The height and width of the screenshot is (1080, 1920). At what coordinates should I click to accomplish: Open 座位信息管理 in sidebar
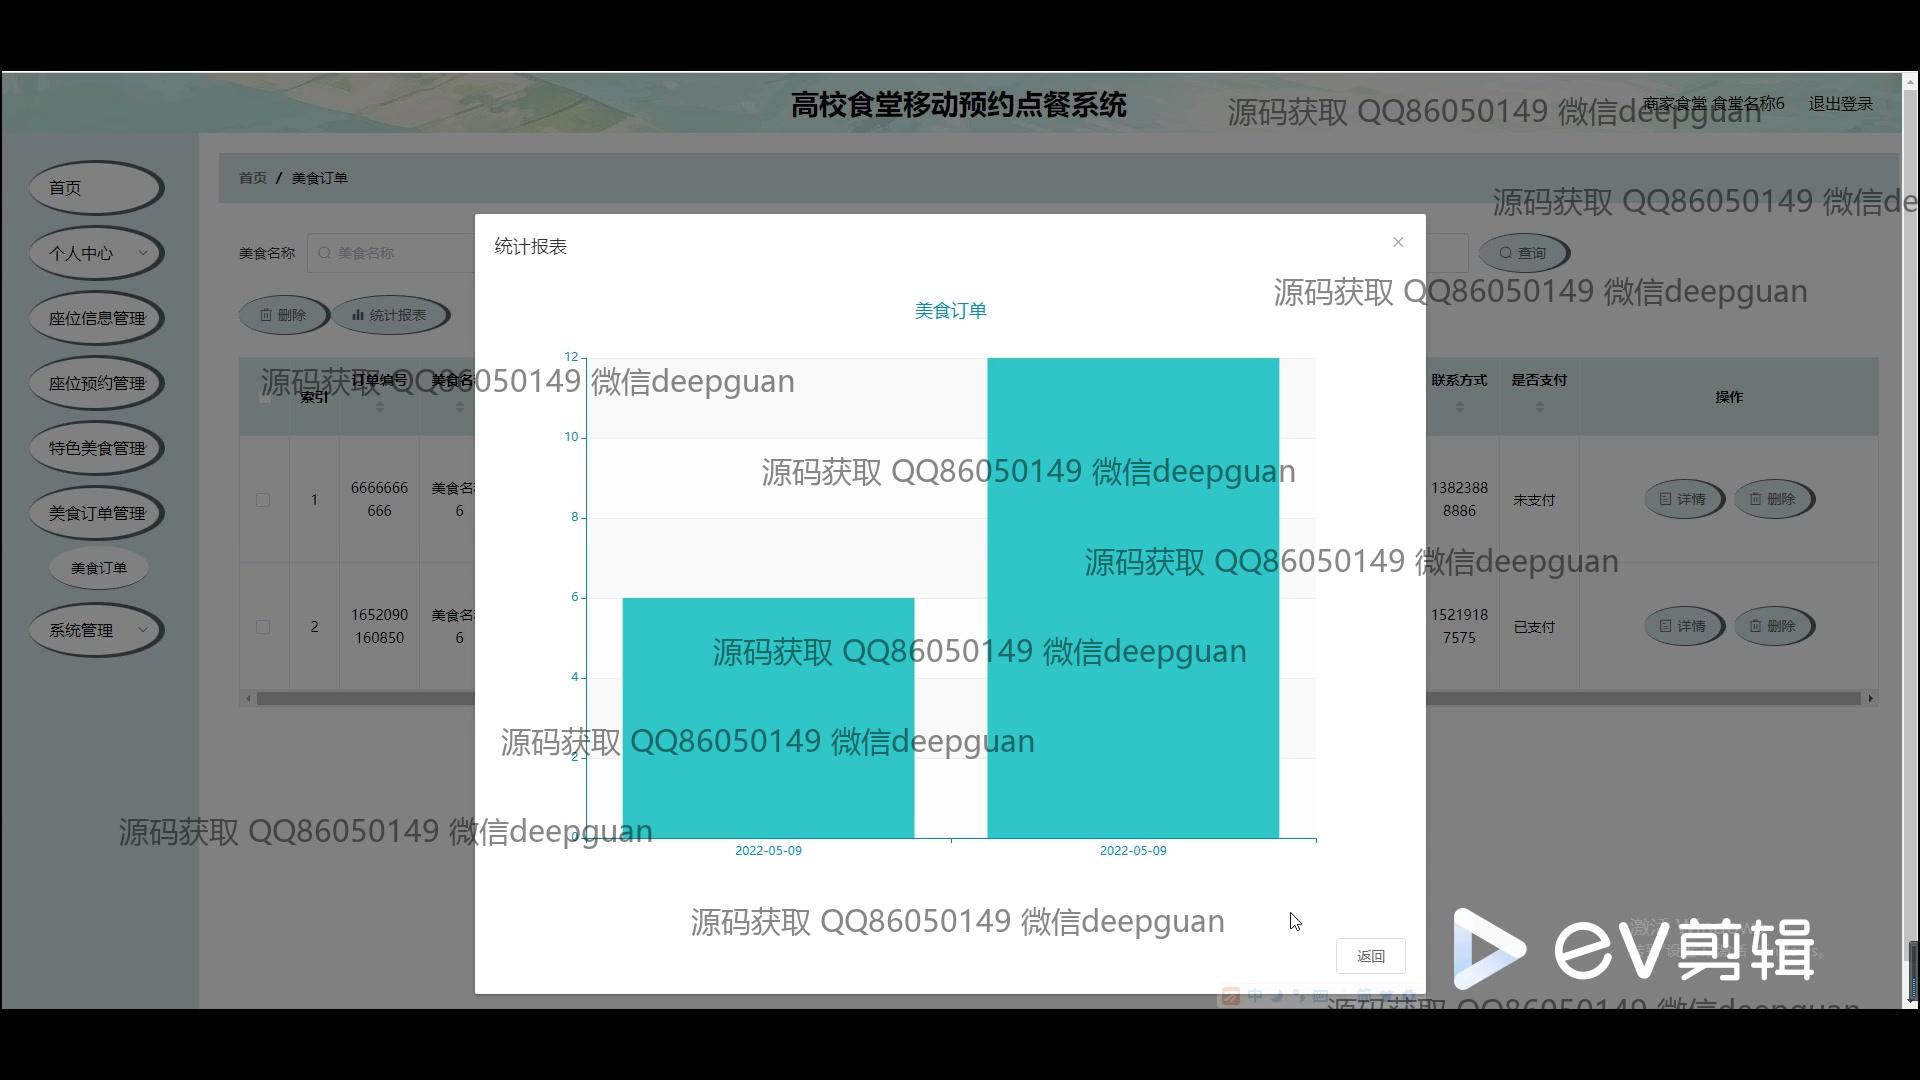coord(96,318)
